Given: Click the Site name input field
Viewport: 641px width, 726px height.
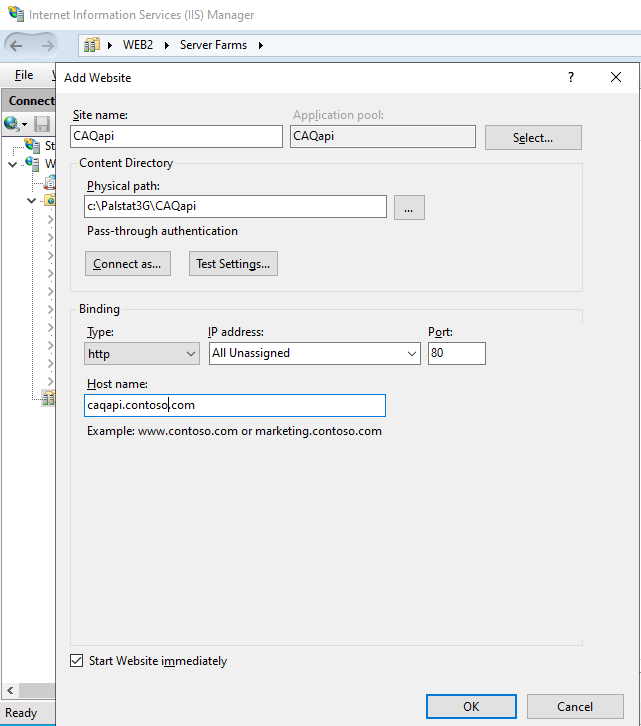Looking at the screenshot, I should (176, 137).
